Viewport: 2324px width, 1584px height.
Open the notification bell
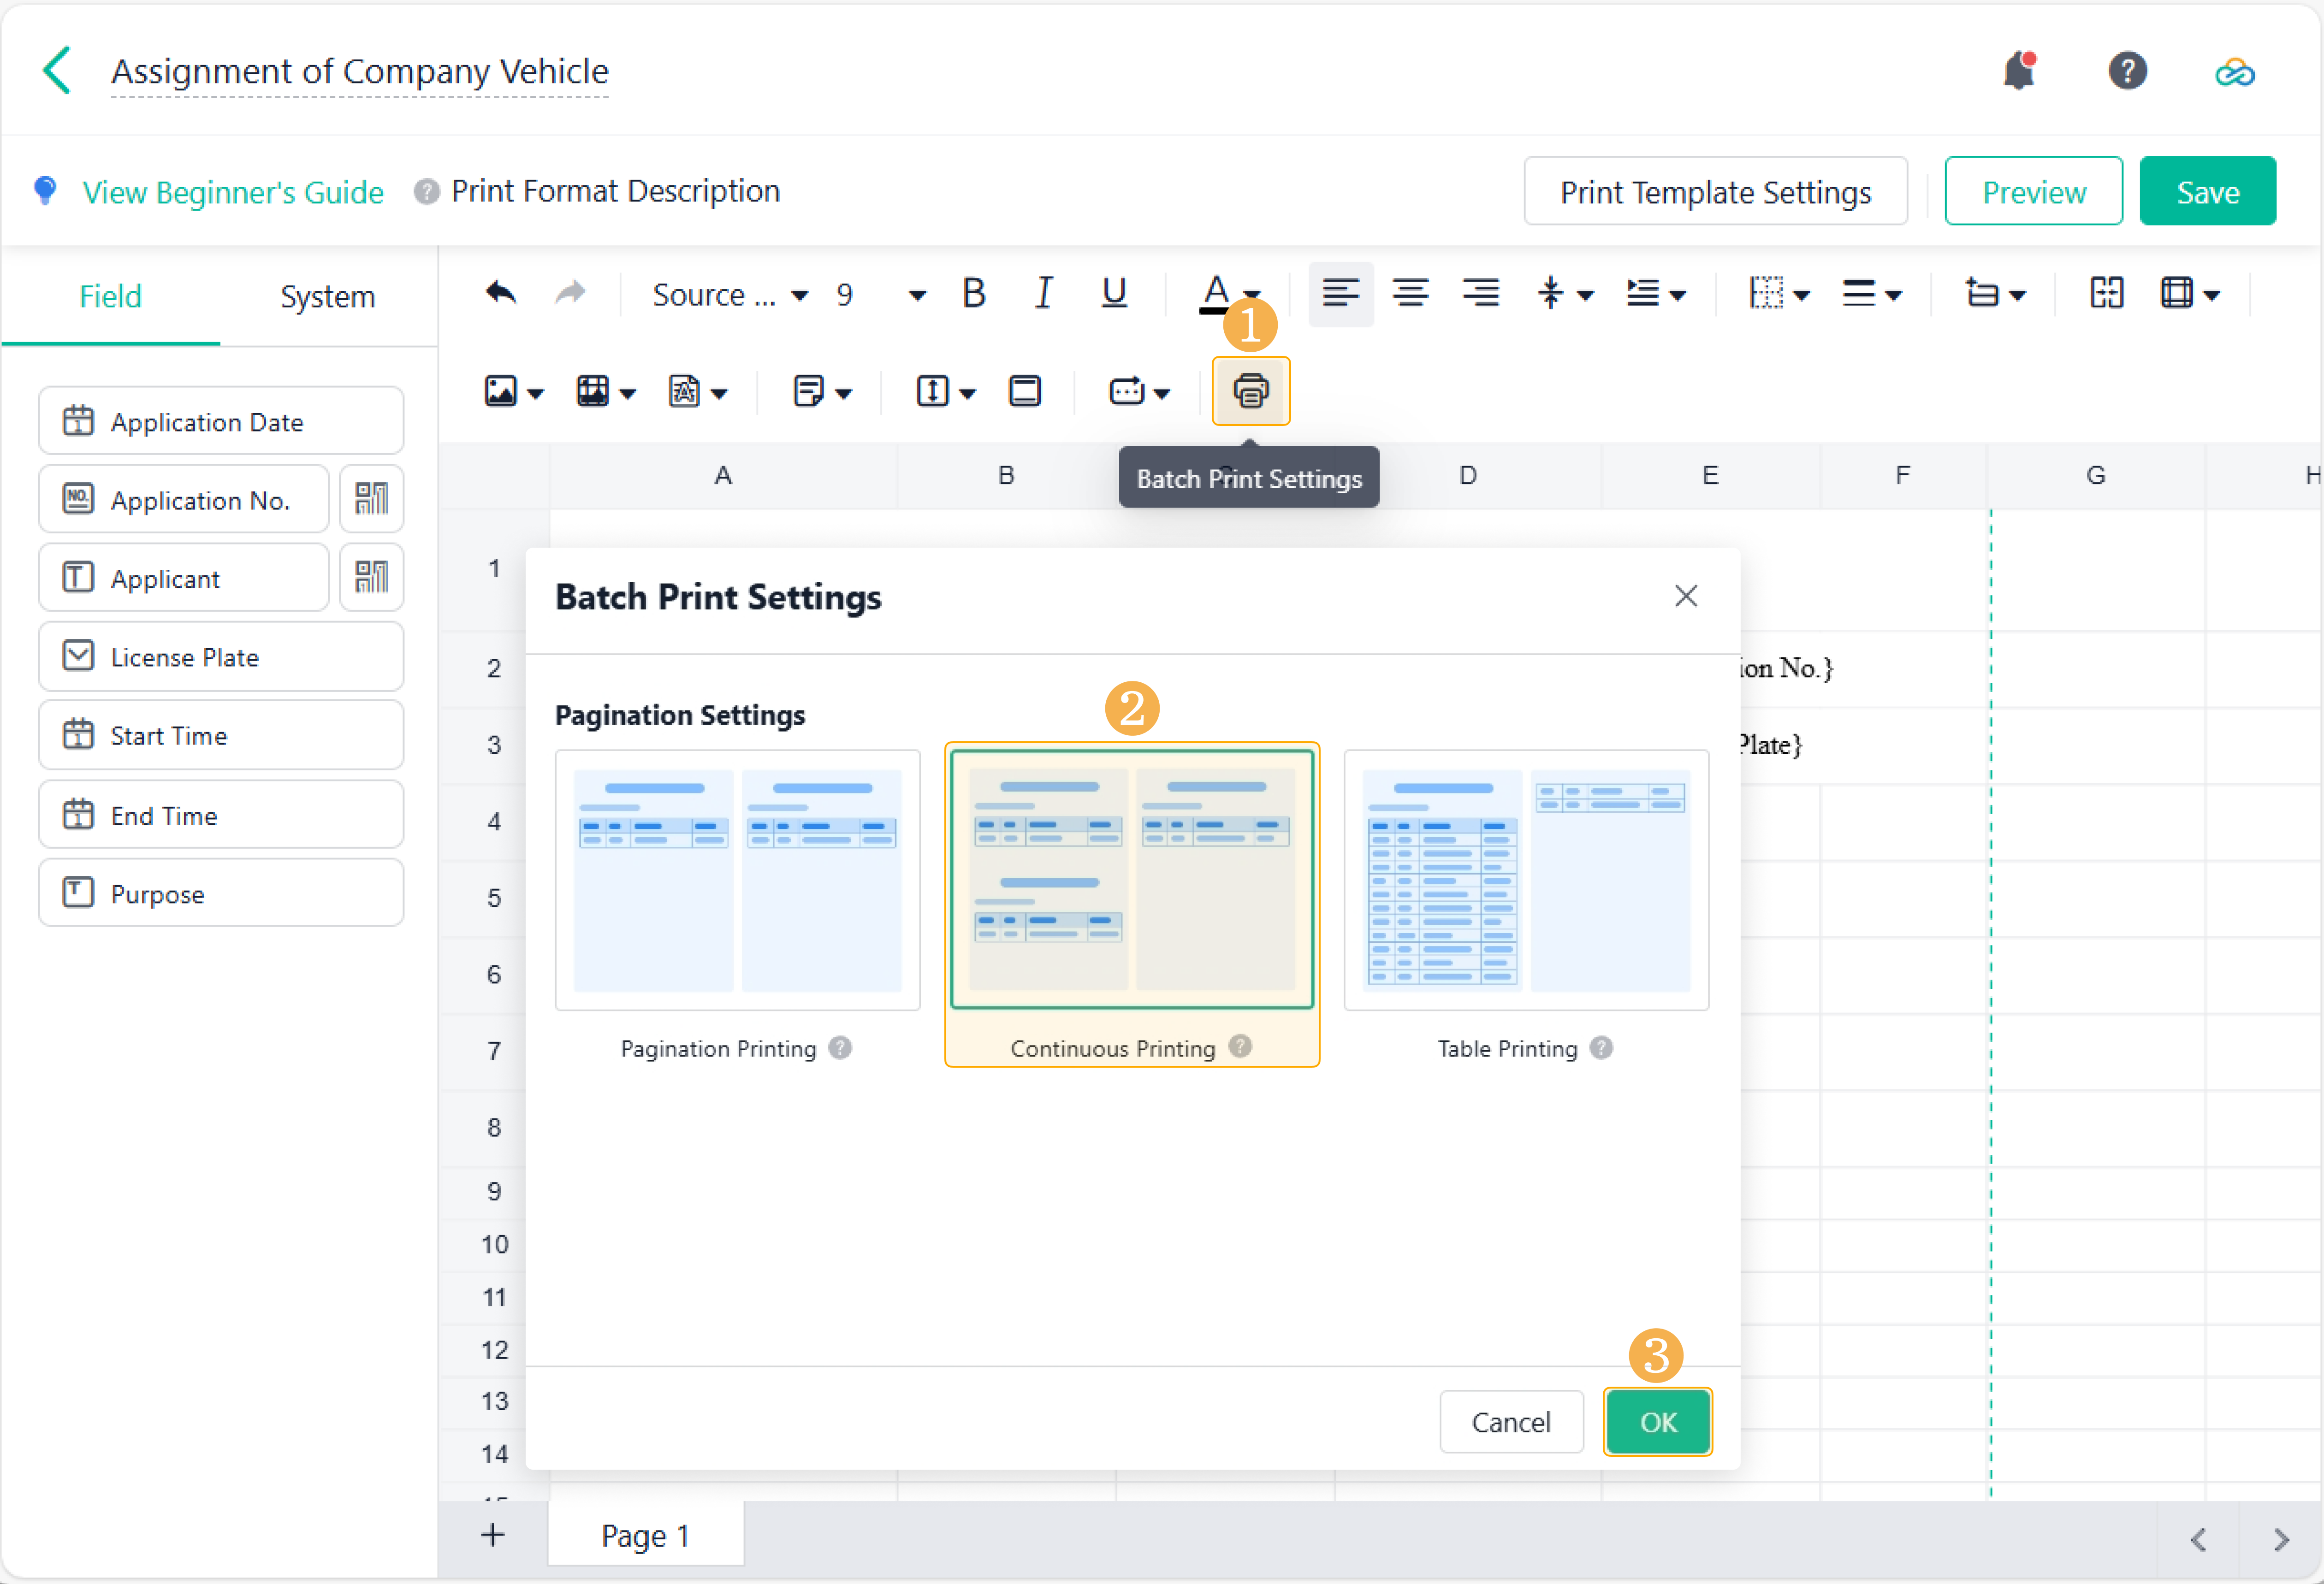tap(2019, 71)
